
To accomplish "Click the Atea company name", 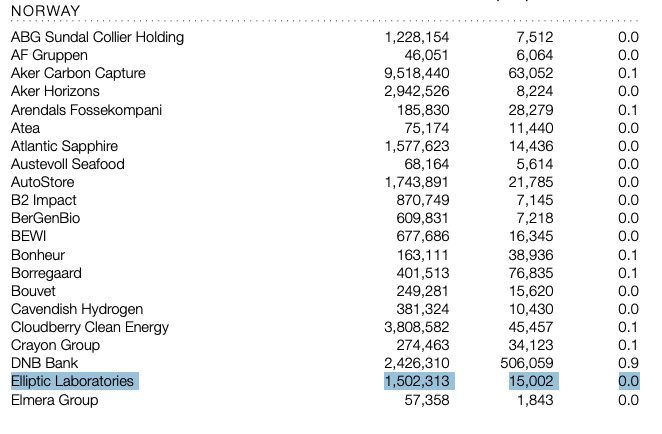I will [25, 128].
